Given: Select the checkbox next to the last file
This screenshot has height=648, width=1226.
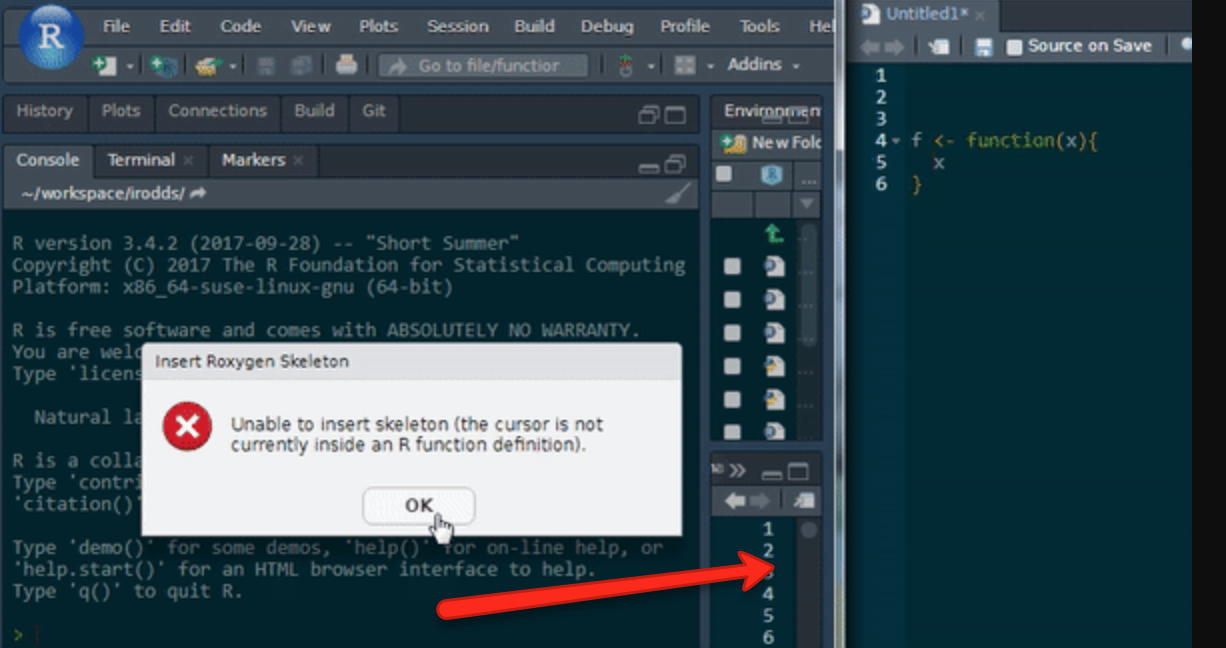Looking at the screenshot, I should pyautogui.click(x=731, y=431).
